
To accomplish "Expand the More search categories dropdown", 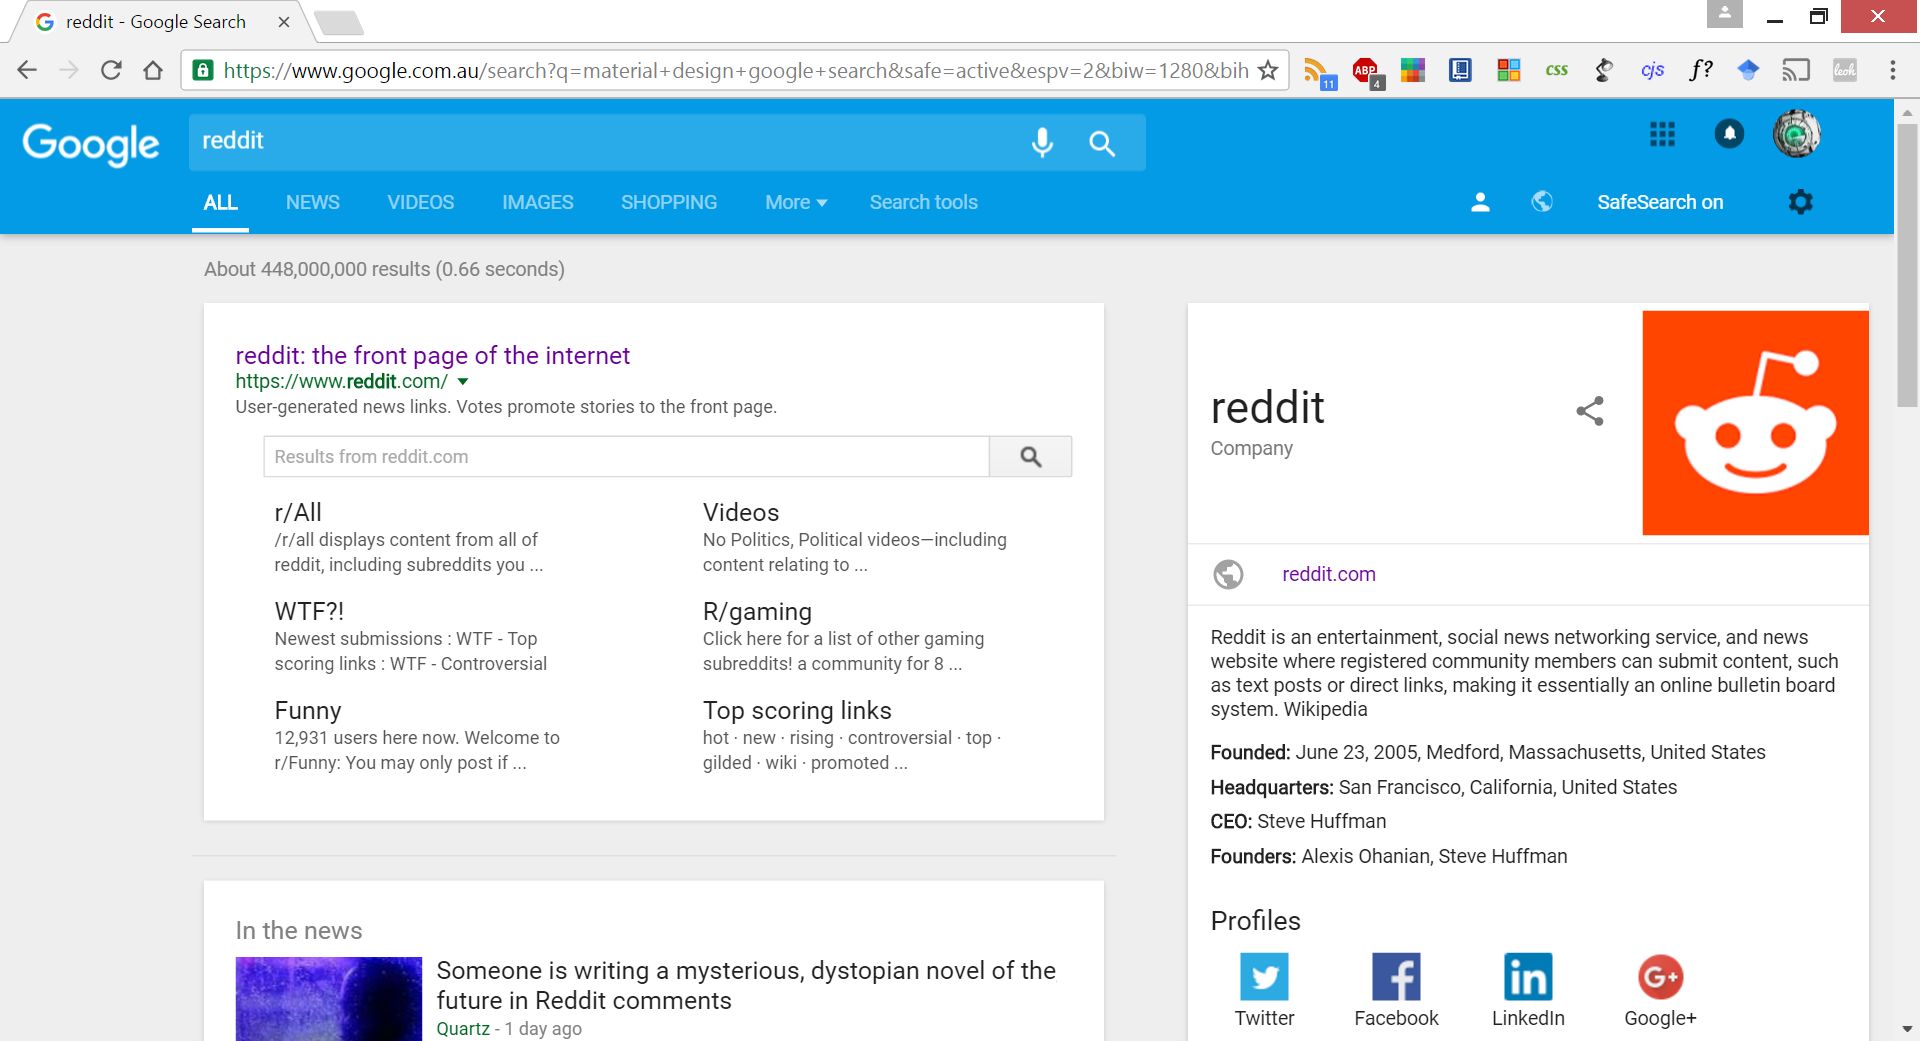I will pyautogui.click(x=795, y=202).
